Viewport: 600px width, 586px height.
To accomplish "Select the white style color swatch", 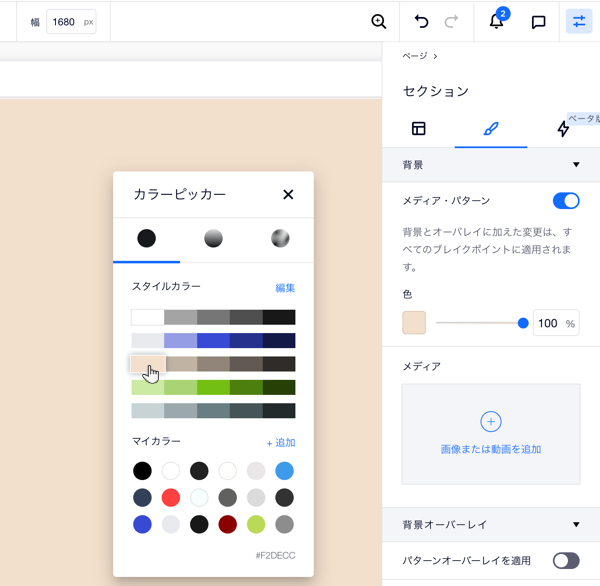I will coord(148,317).
